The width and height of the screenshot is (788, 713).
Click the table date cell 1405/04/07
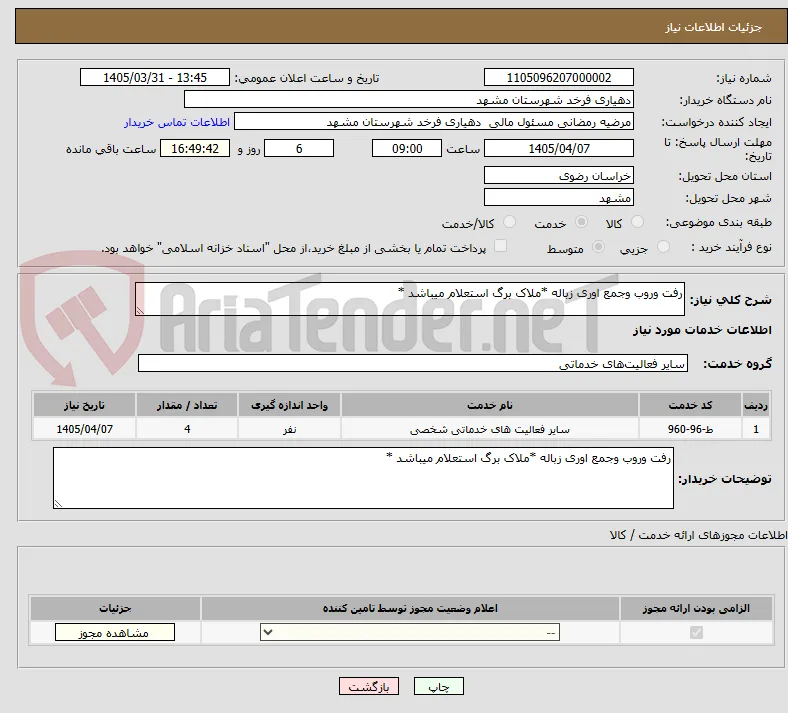84,429
